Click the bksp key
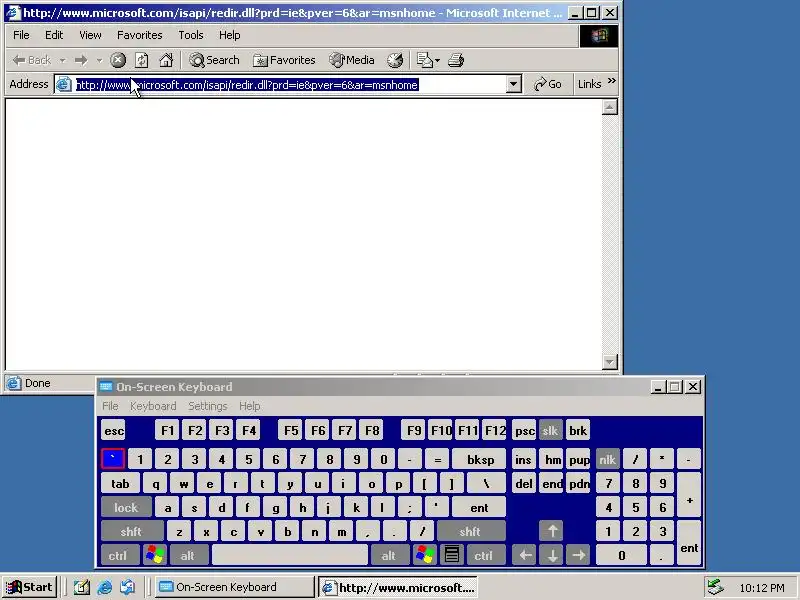The height and width of the screenshot is (600, 800). click(480, 459)
